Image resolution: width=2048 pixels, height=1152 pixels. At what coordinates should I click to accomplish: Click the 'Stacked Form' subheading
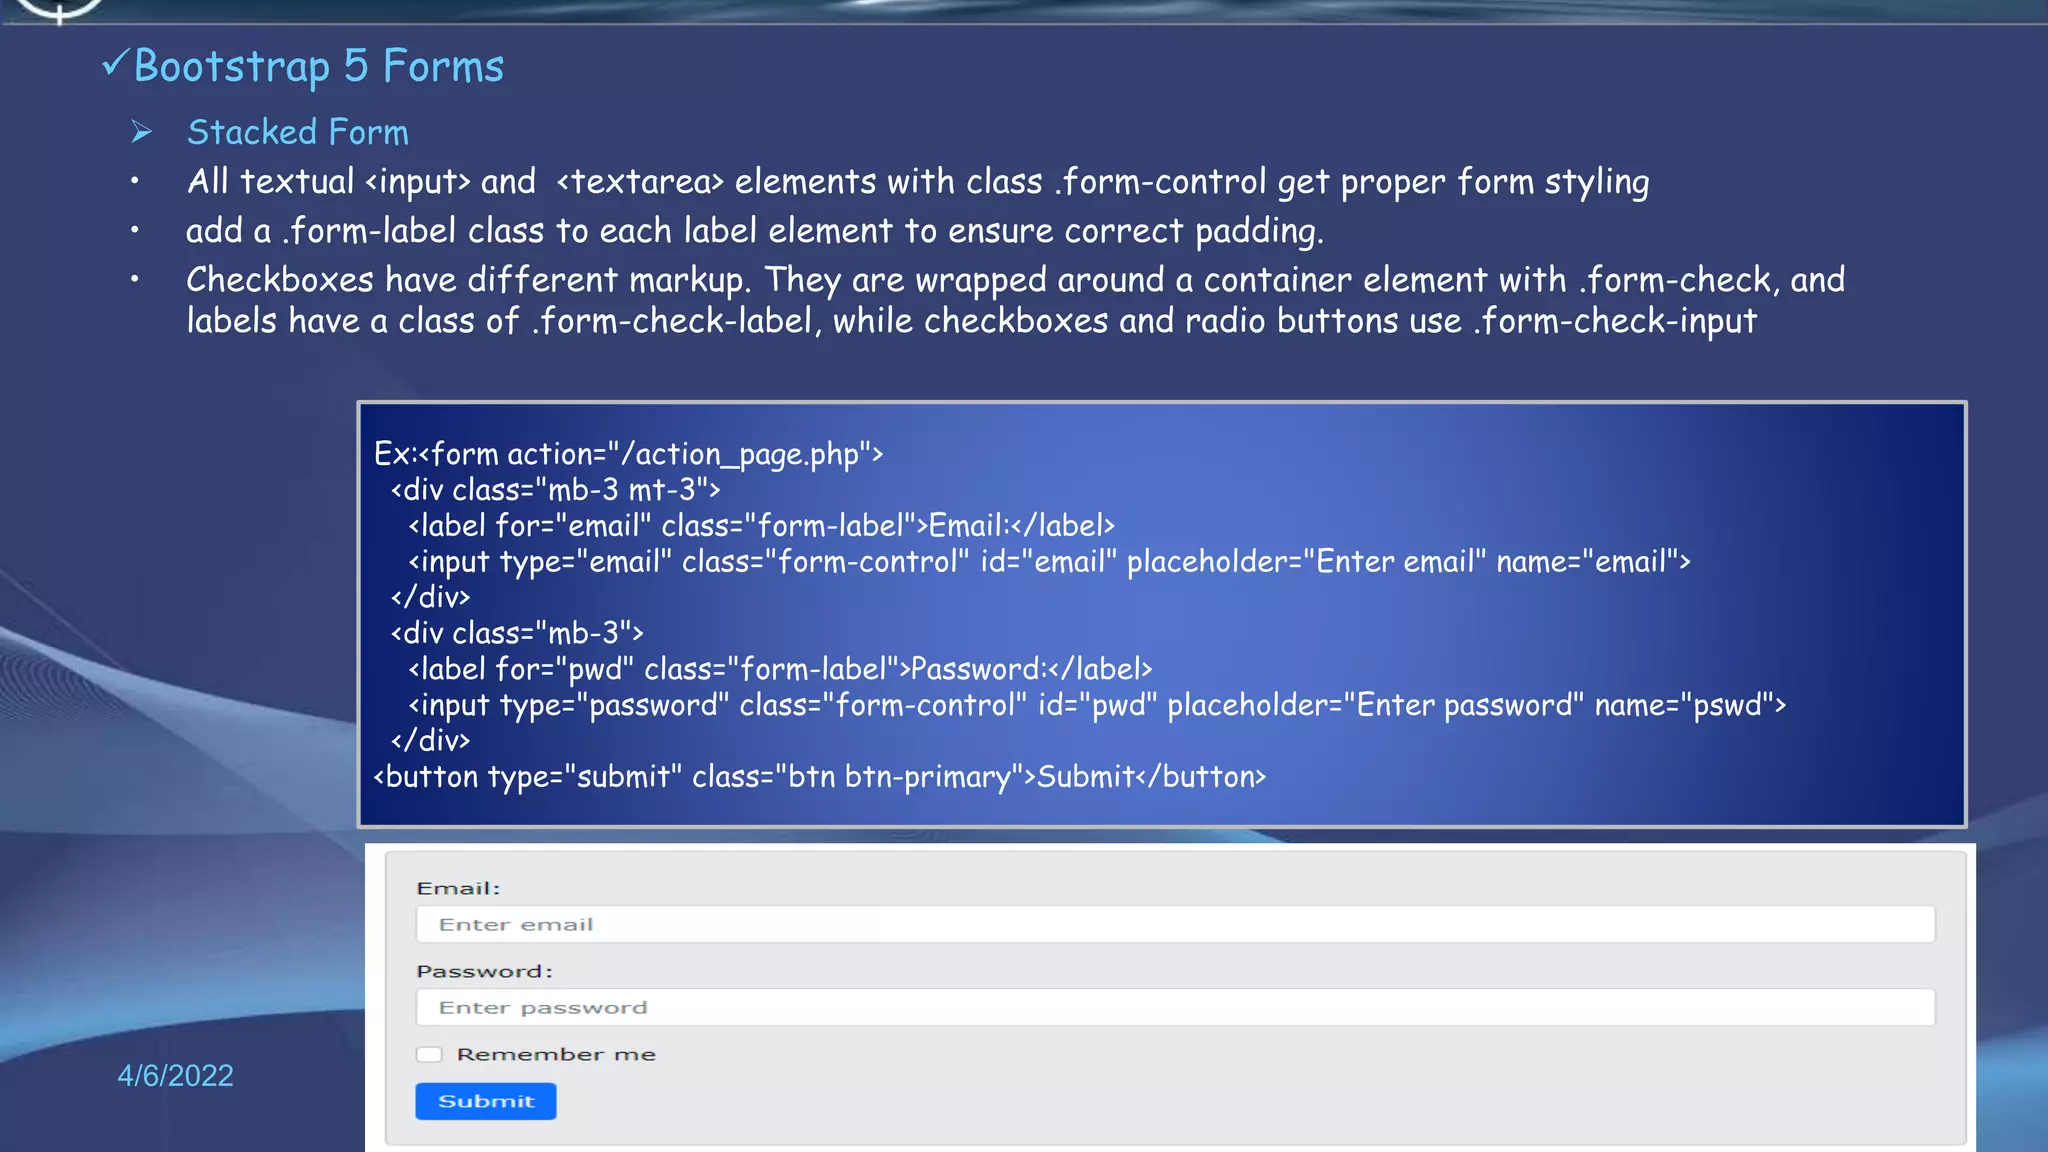(298, 132)
